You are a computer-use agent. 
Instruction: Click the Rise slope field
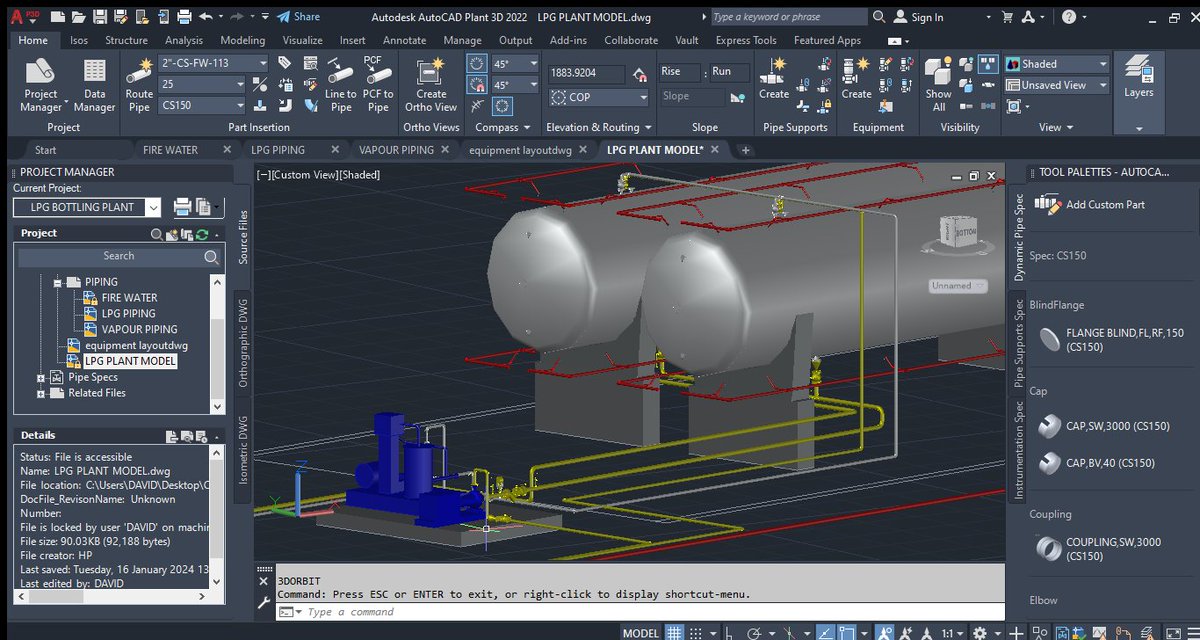point(680,72)
